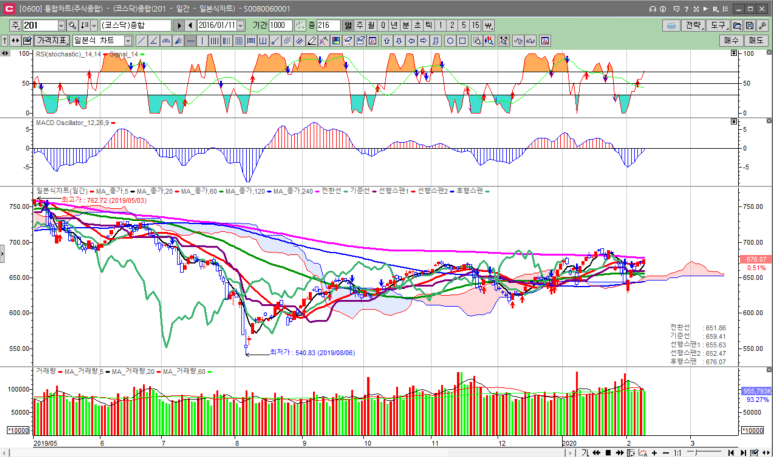773x457 pixels.
Task: Click the 기간 period input field 1000
Action: pos(281,25)
